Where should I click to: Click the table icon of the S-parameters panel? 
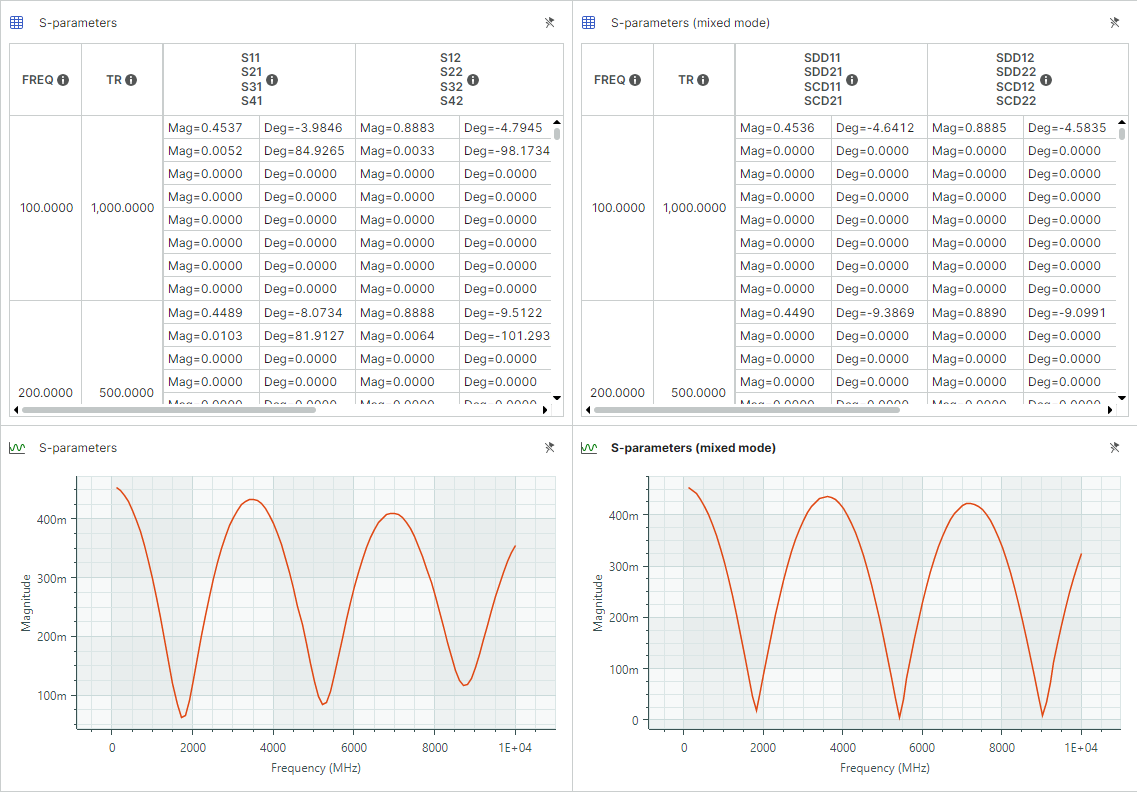click(17, 22)
